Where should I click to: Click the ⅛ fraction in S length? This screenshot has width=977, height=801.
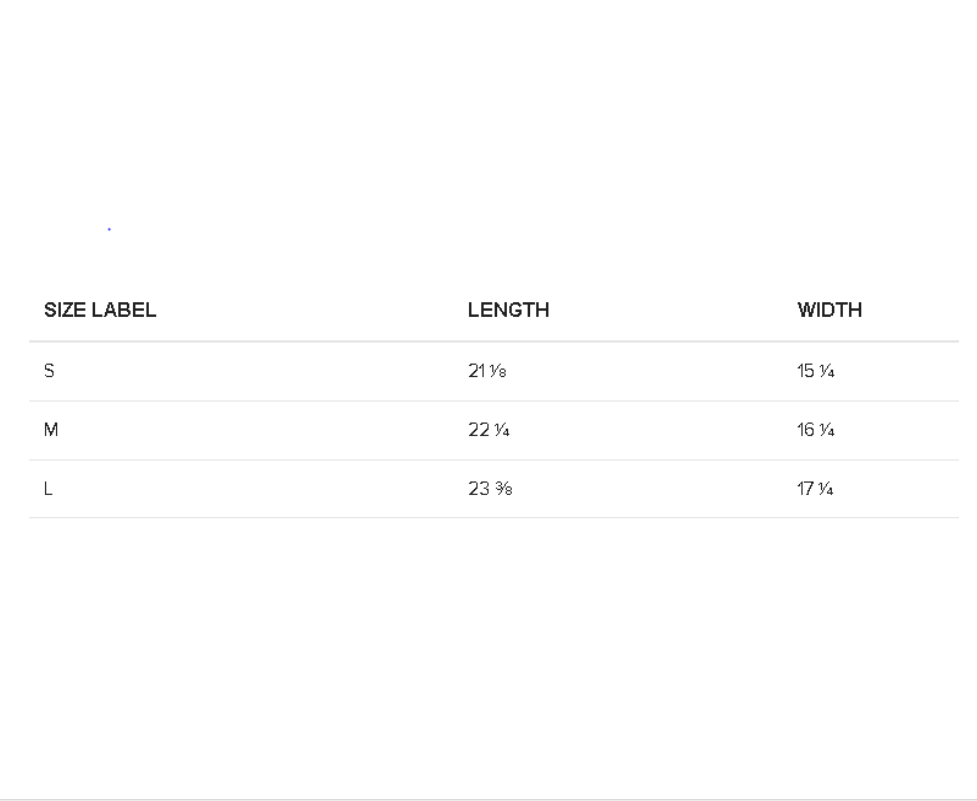tap(498, 371)
